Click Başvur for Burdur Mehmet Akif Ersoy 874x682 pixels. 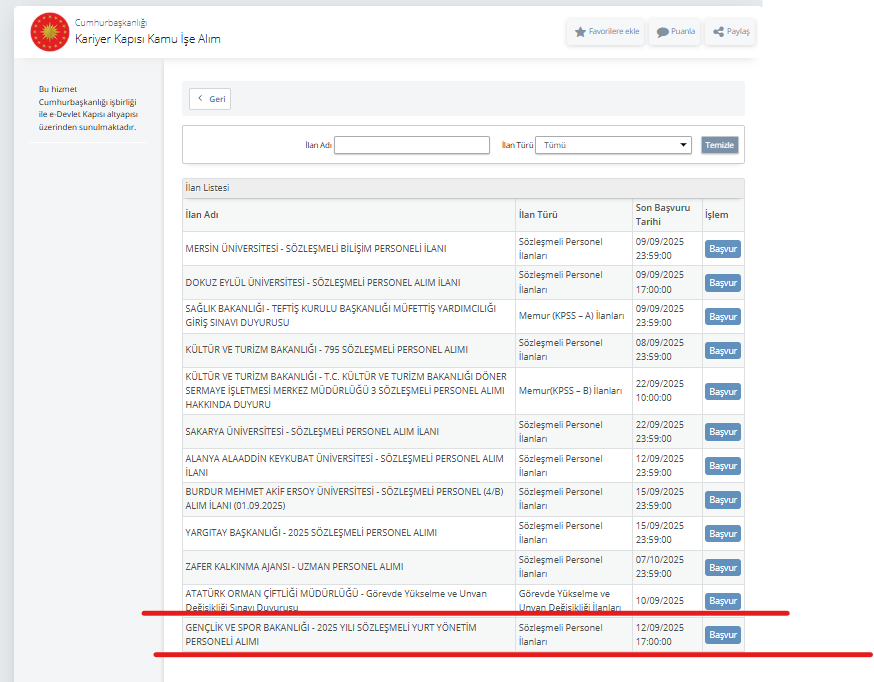[722, 500]
